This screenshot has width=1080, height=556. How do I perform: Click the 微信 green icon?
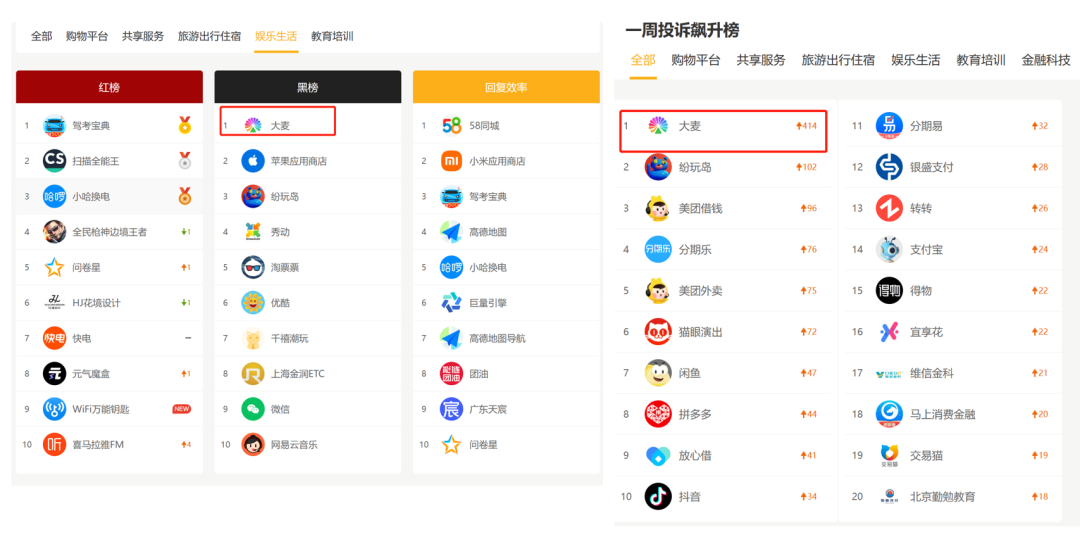coord(253,409)
